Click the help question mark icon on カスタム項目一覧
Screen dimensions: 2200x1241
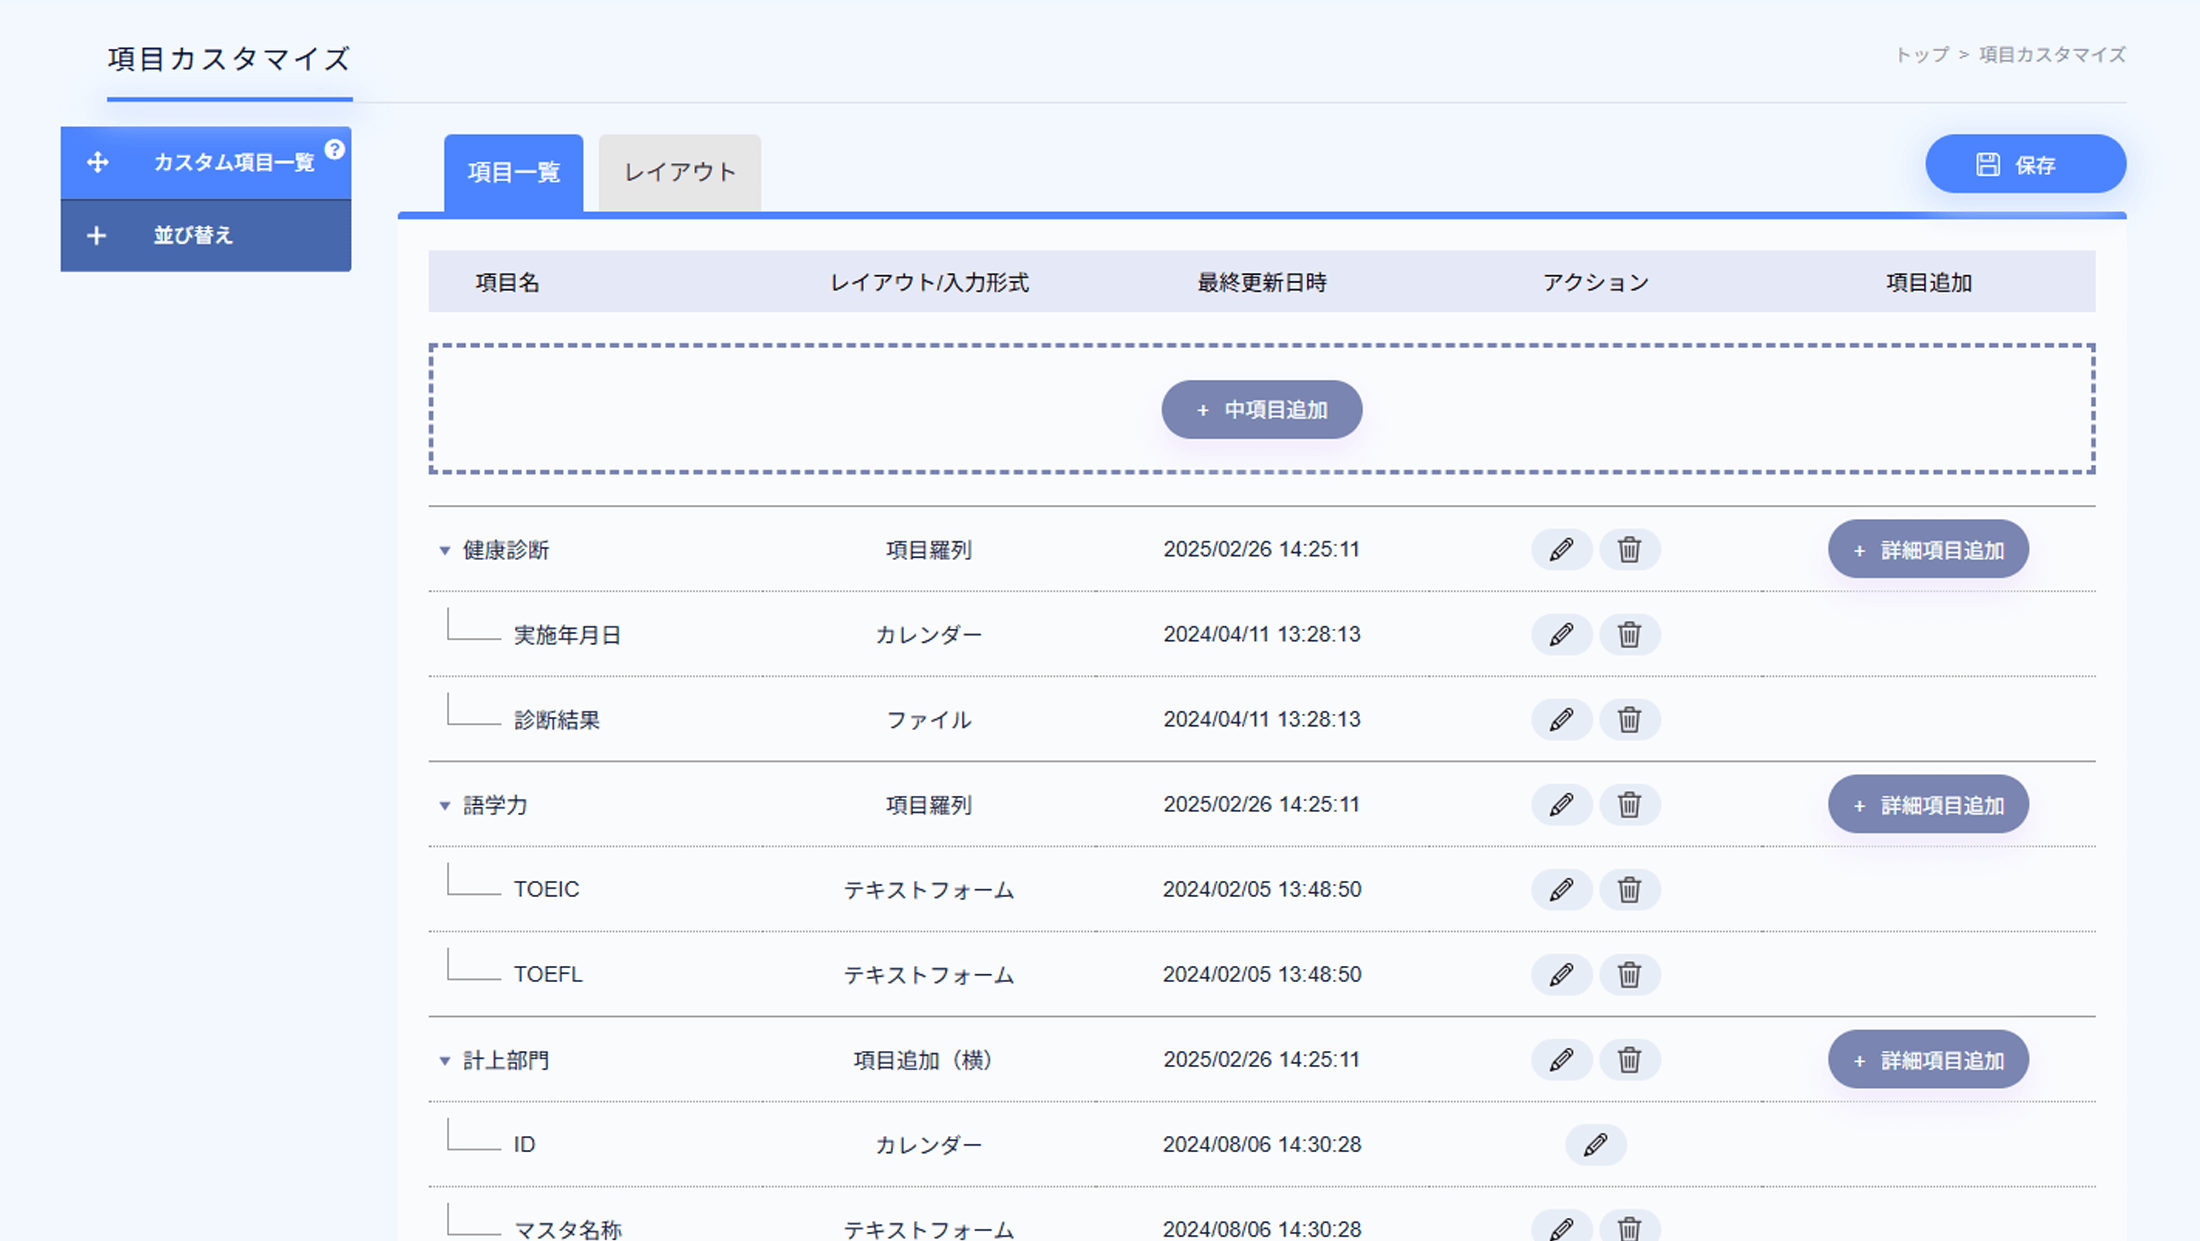click(335, 149)
